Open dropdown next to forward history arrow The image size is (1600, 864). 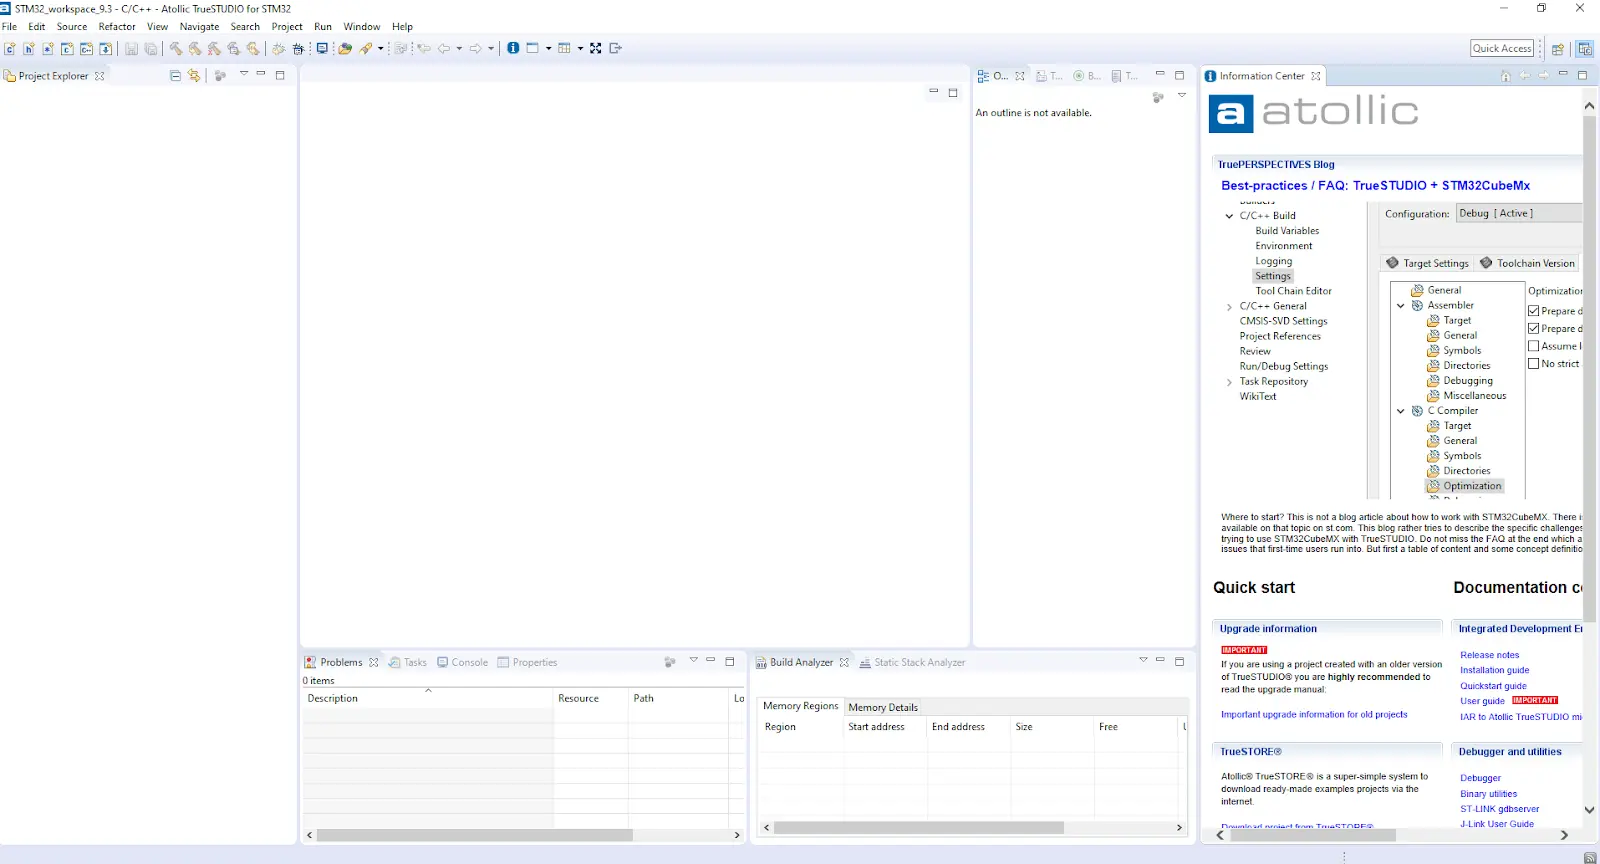click(491, 48)
